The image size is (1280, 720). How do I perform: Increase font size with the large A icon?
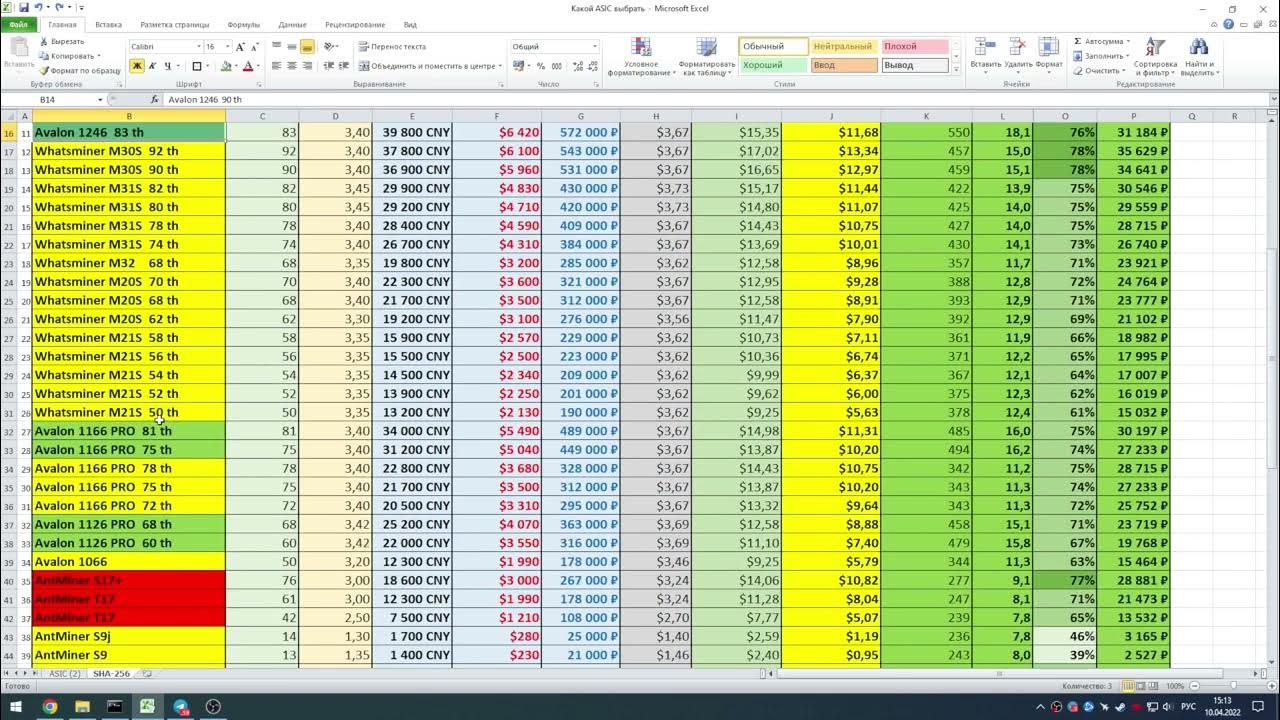coord(241,47)
